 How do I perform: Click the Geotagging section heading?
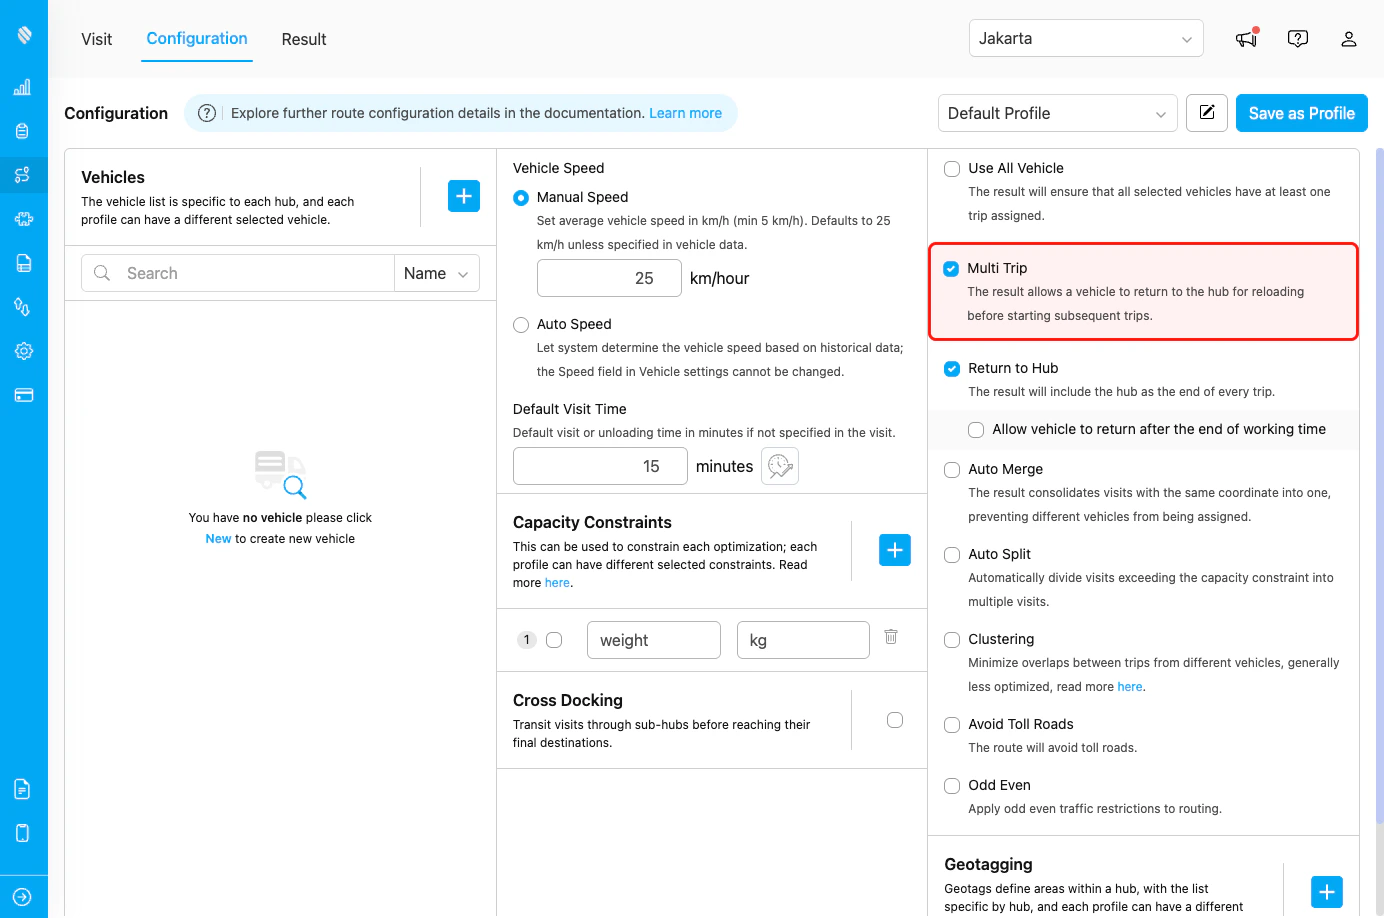pyautogui.click(x=988, y=864)
